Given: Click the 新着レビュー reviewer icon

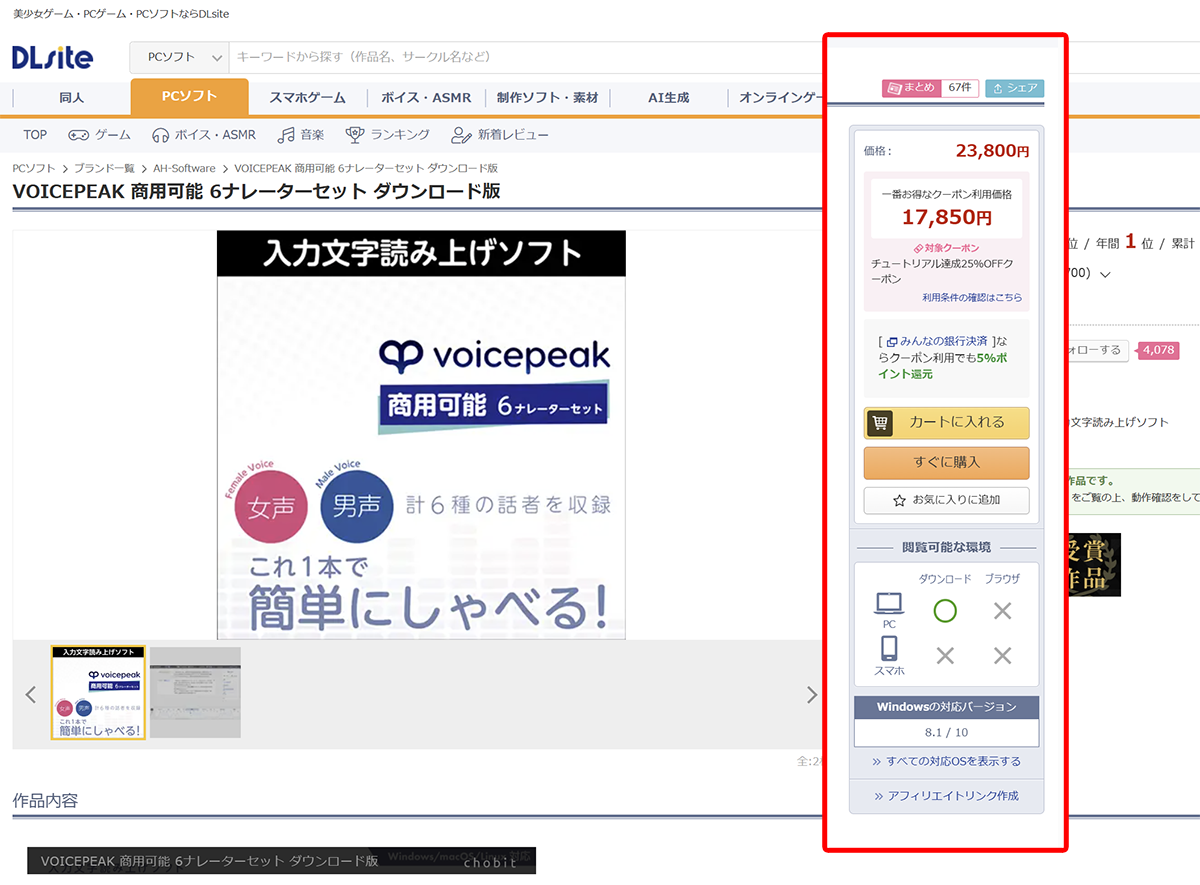Looking at the screenshot, I should pyautogui.click(x=460, y=135).
